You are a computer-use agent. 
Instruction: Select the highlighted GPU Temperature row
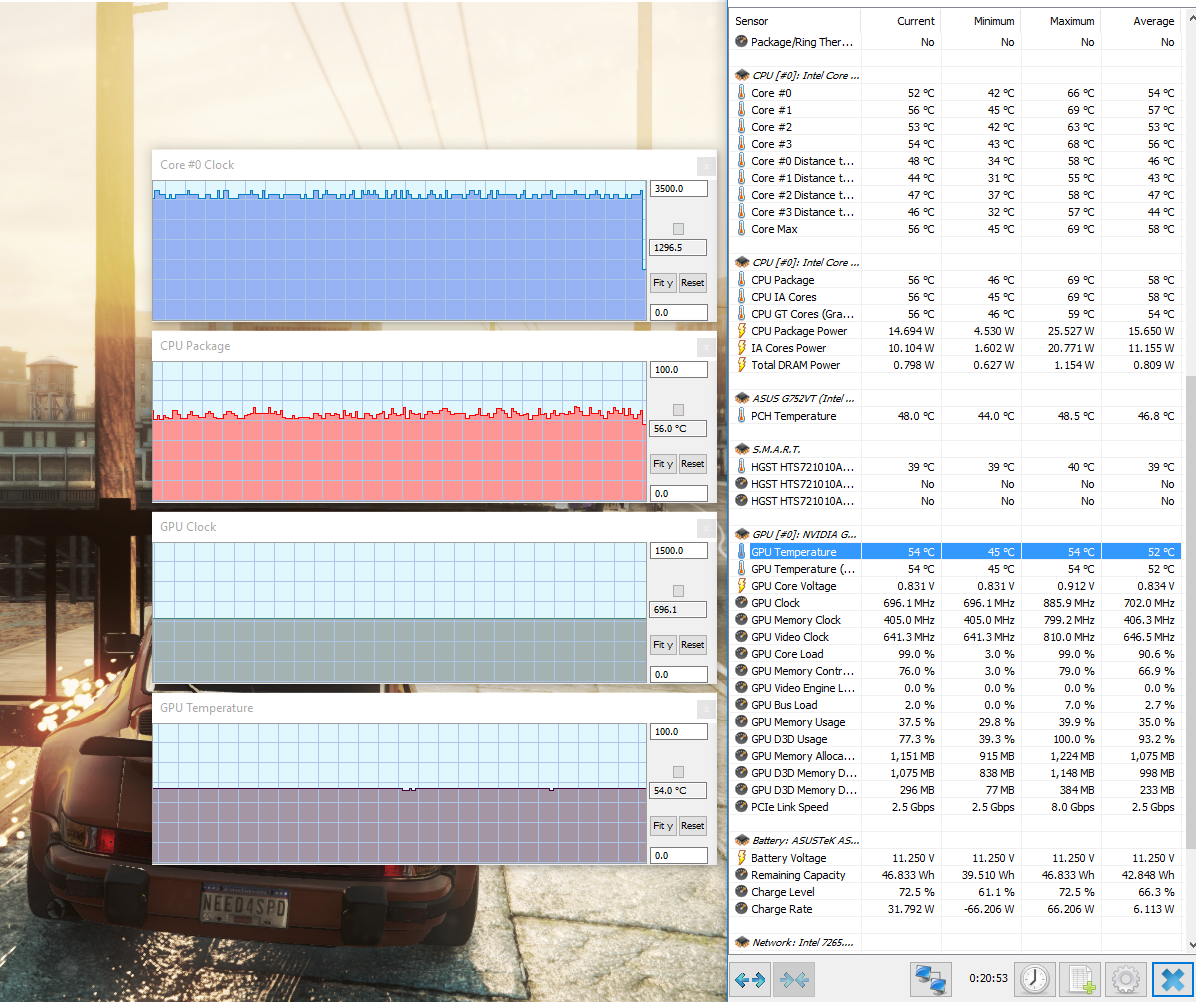coord(956,551)
